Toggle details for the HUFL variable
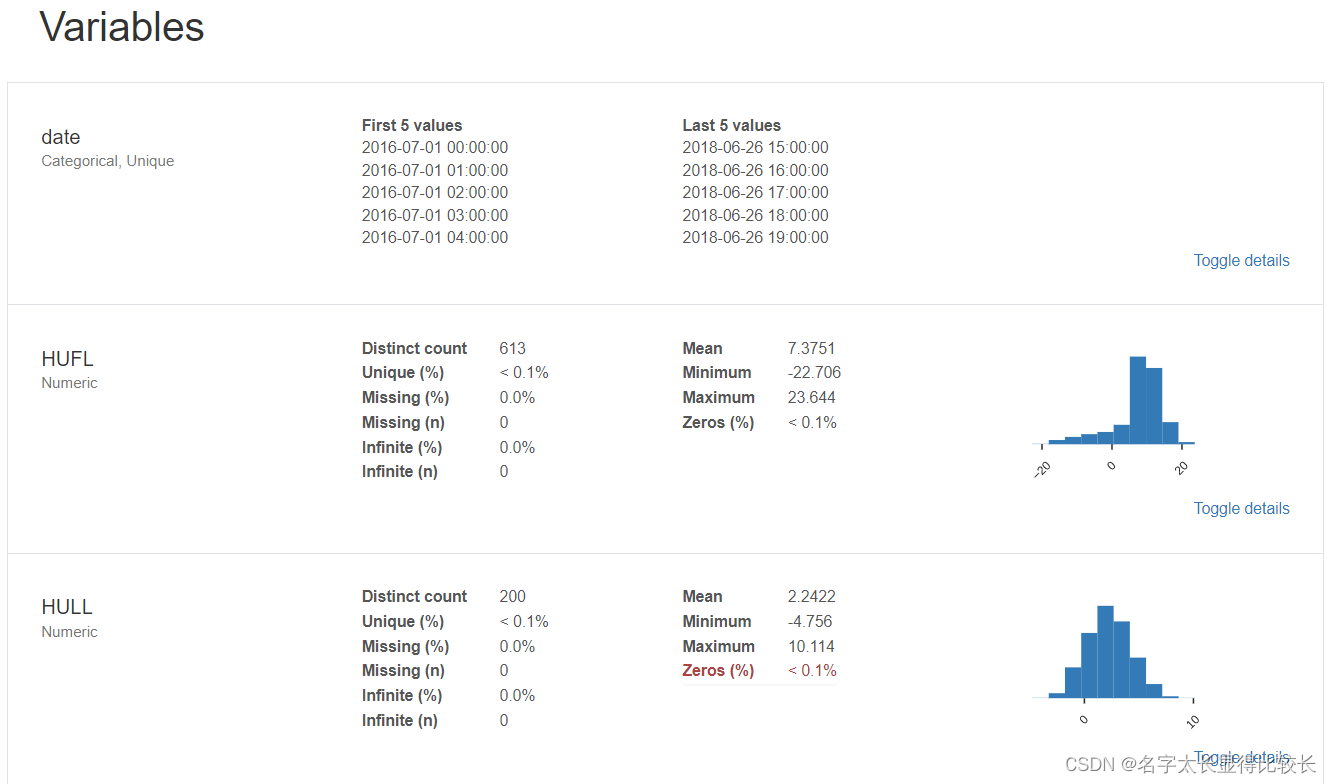The image size is (1332, 784). click(1241, 508)
